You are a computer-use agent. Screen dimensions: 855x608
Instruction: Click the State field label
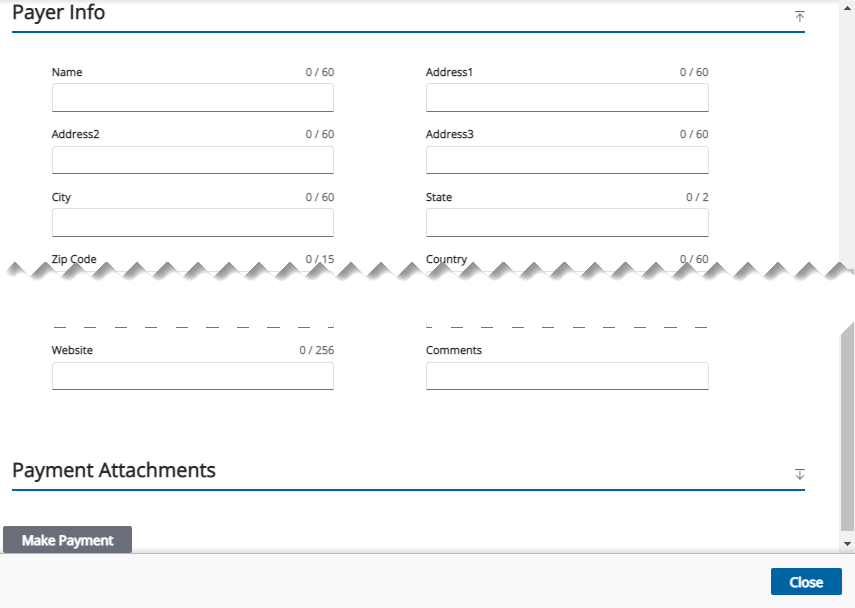(439, 198)
